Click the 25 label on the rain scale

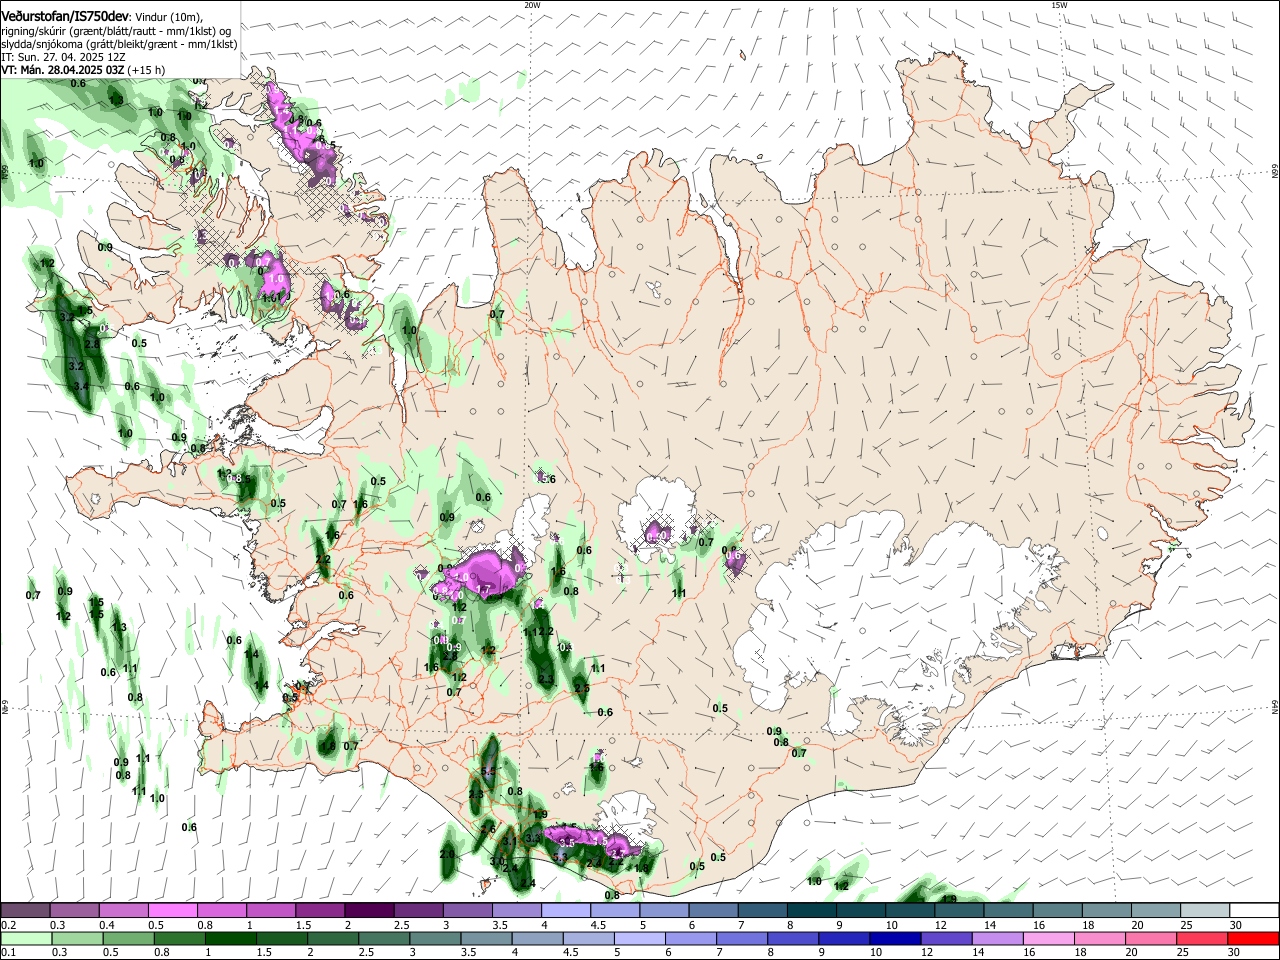coord(1182,952)
